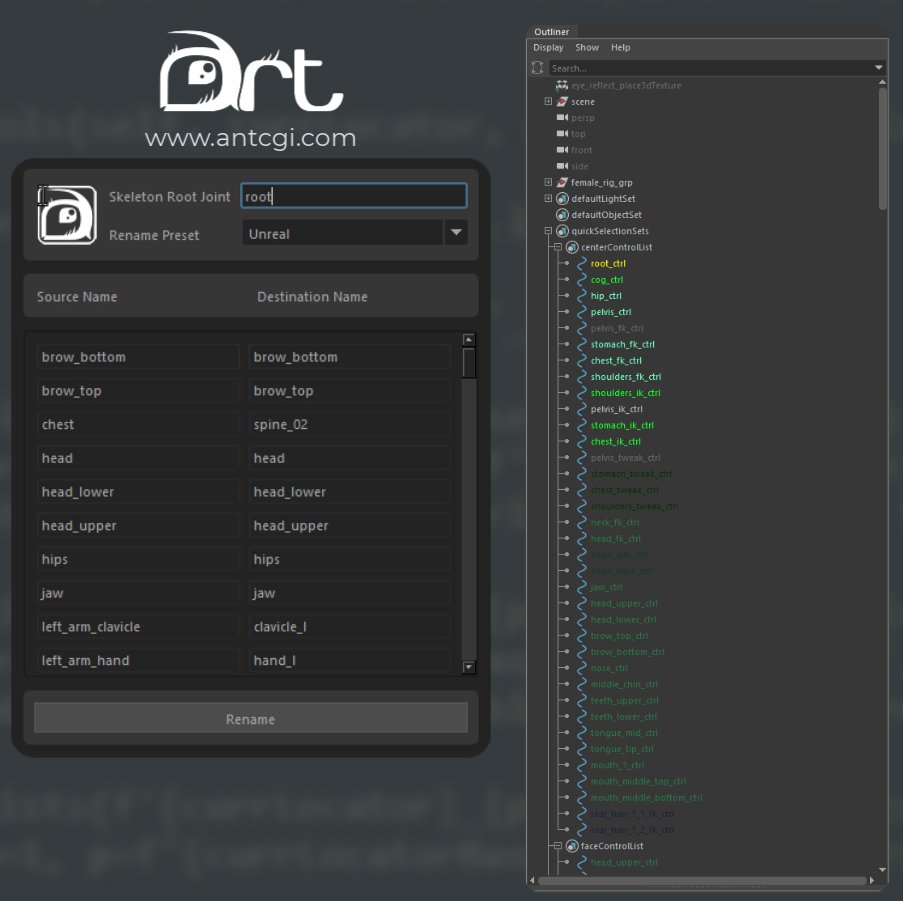
Task: Click the Rename button
Action: 251,718
